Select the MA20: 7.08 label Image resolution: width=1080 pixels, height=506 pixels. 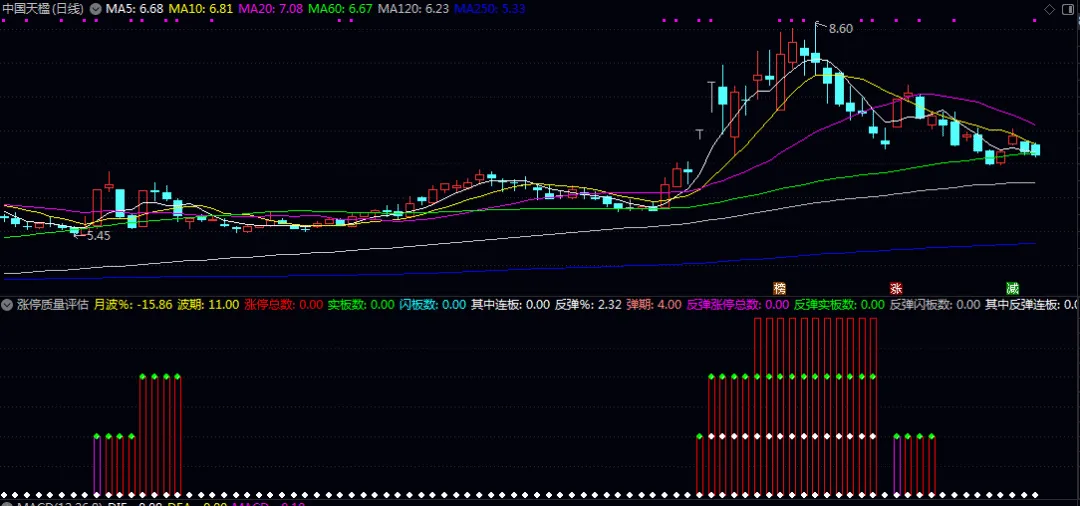coord(270,9)
